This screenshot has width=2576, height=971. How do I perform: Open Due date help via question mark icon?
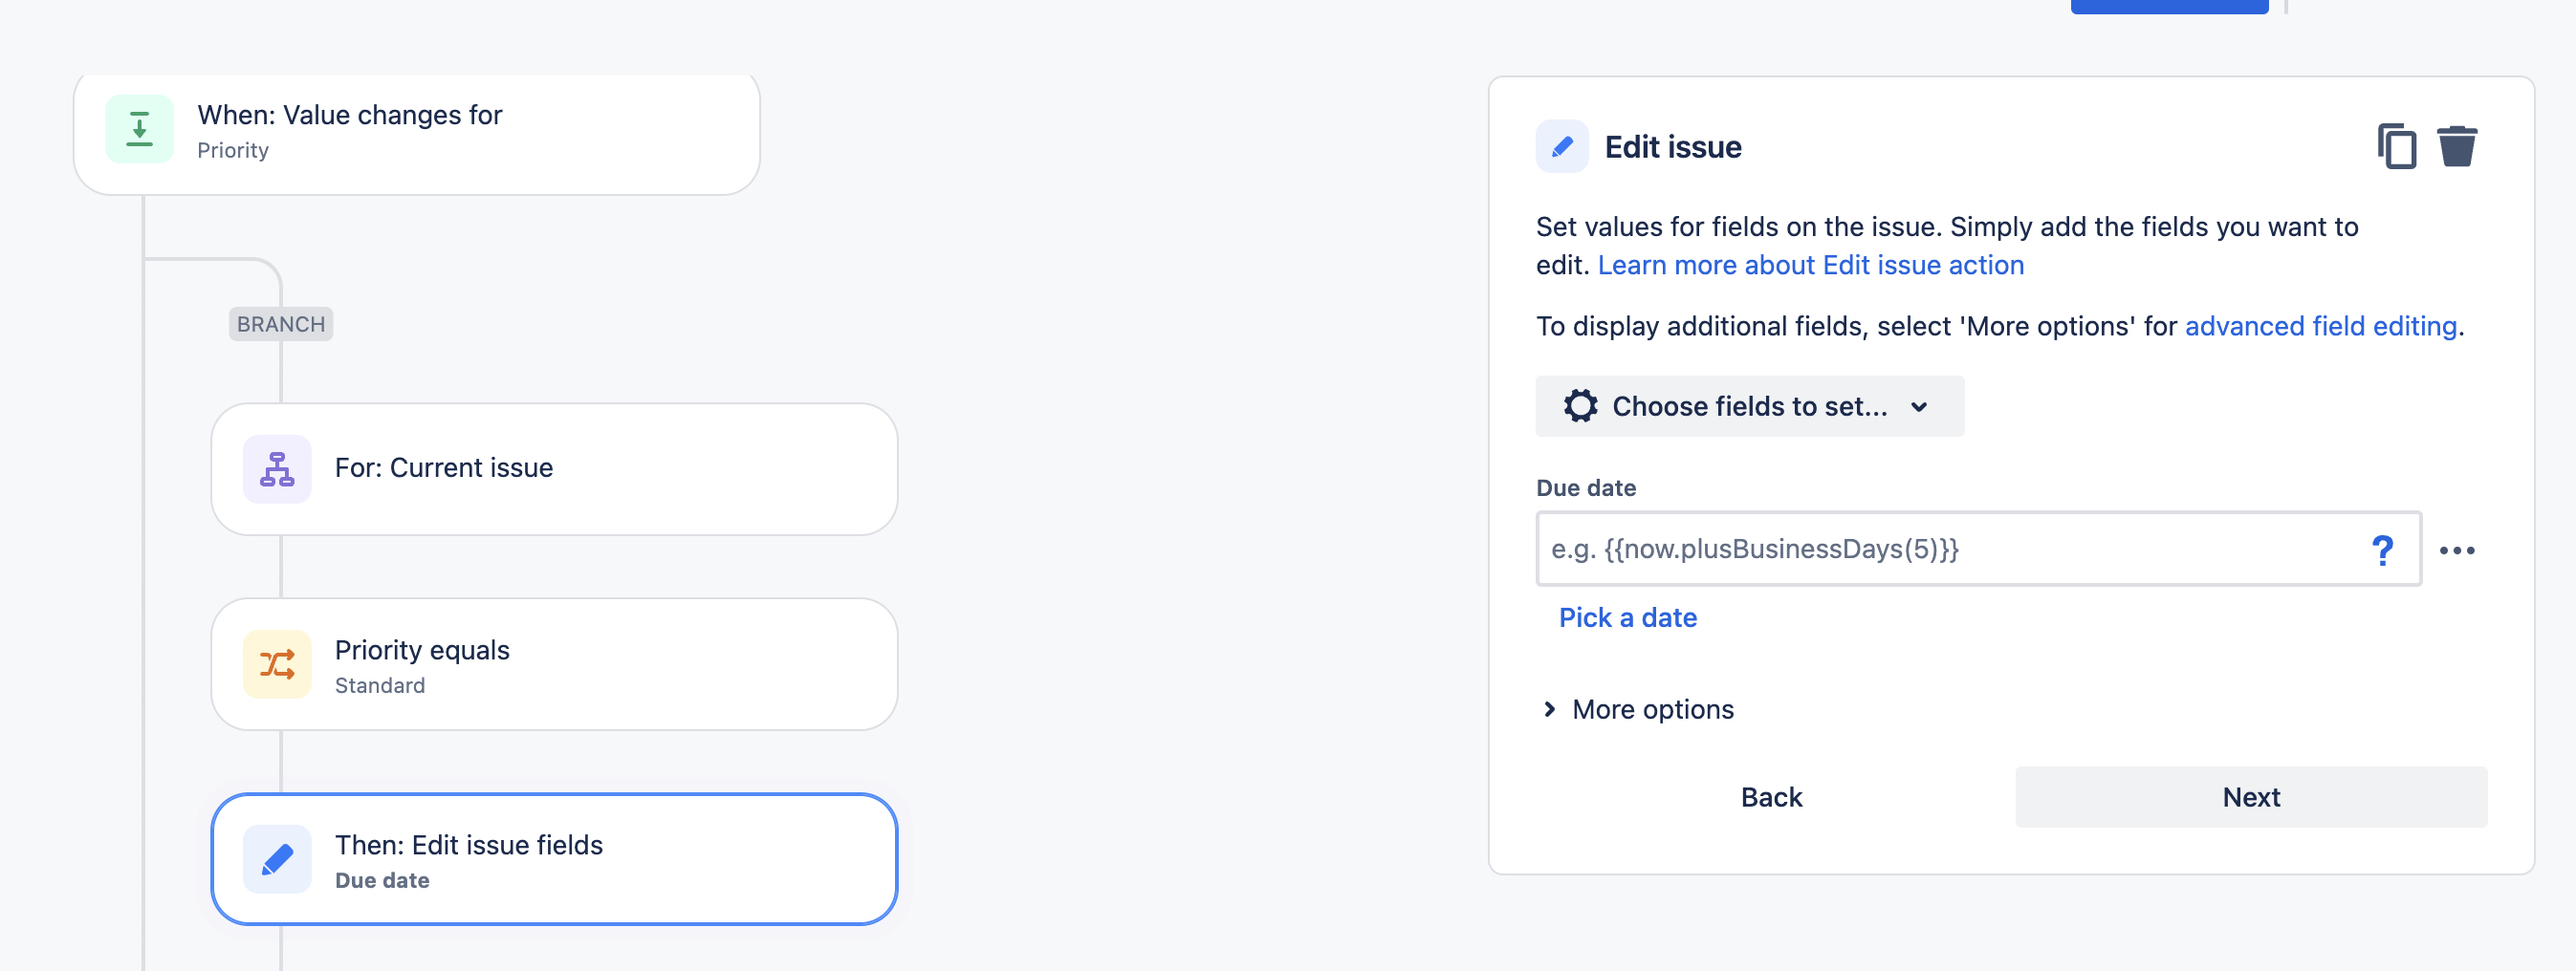pos(2384,549)
